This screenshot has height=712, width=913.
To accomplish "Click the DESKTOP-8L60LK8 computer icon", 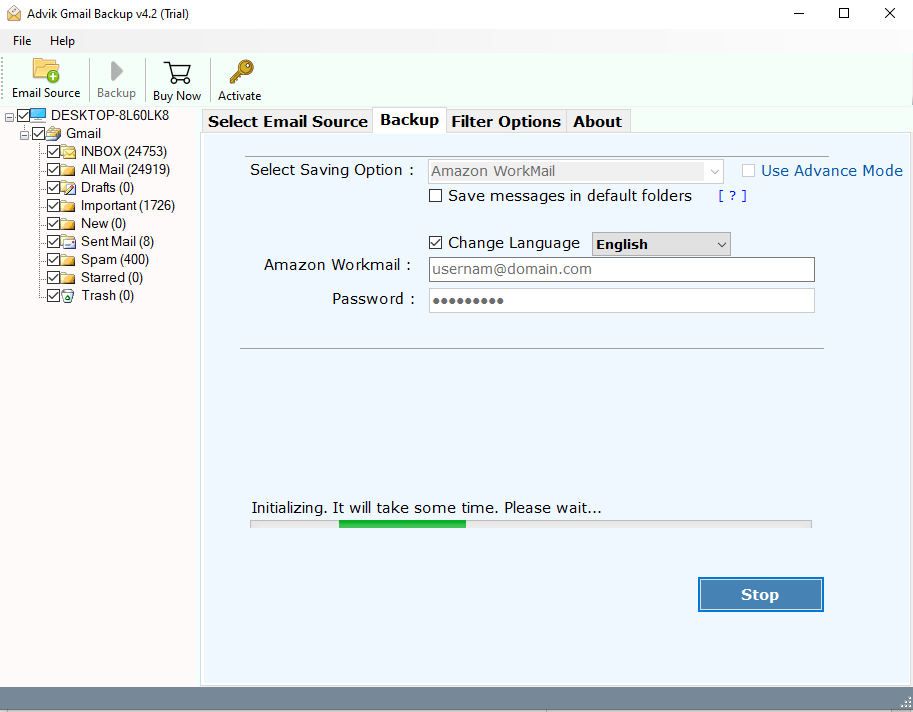I will tap(38, 115).
